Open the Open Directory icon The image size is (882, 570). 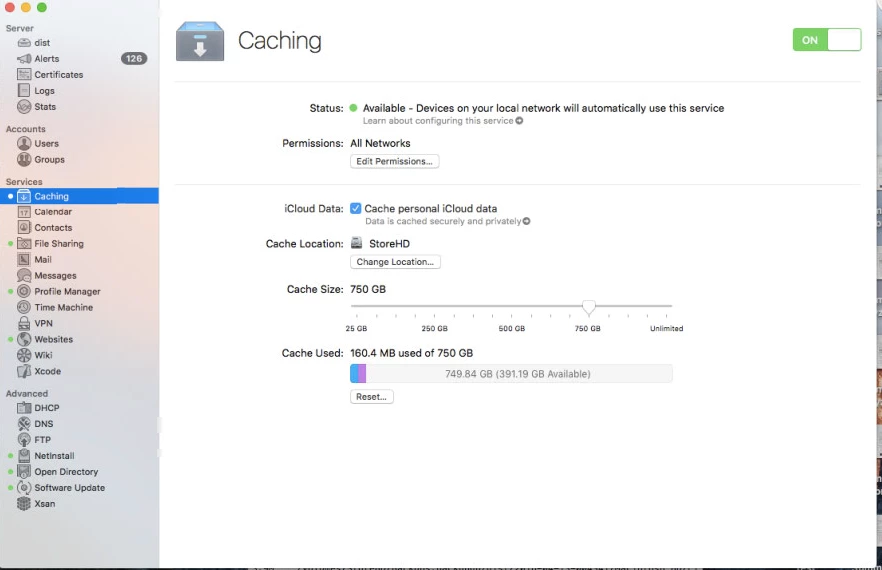point(24,472)
